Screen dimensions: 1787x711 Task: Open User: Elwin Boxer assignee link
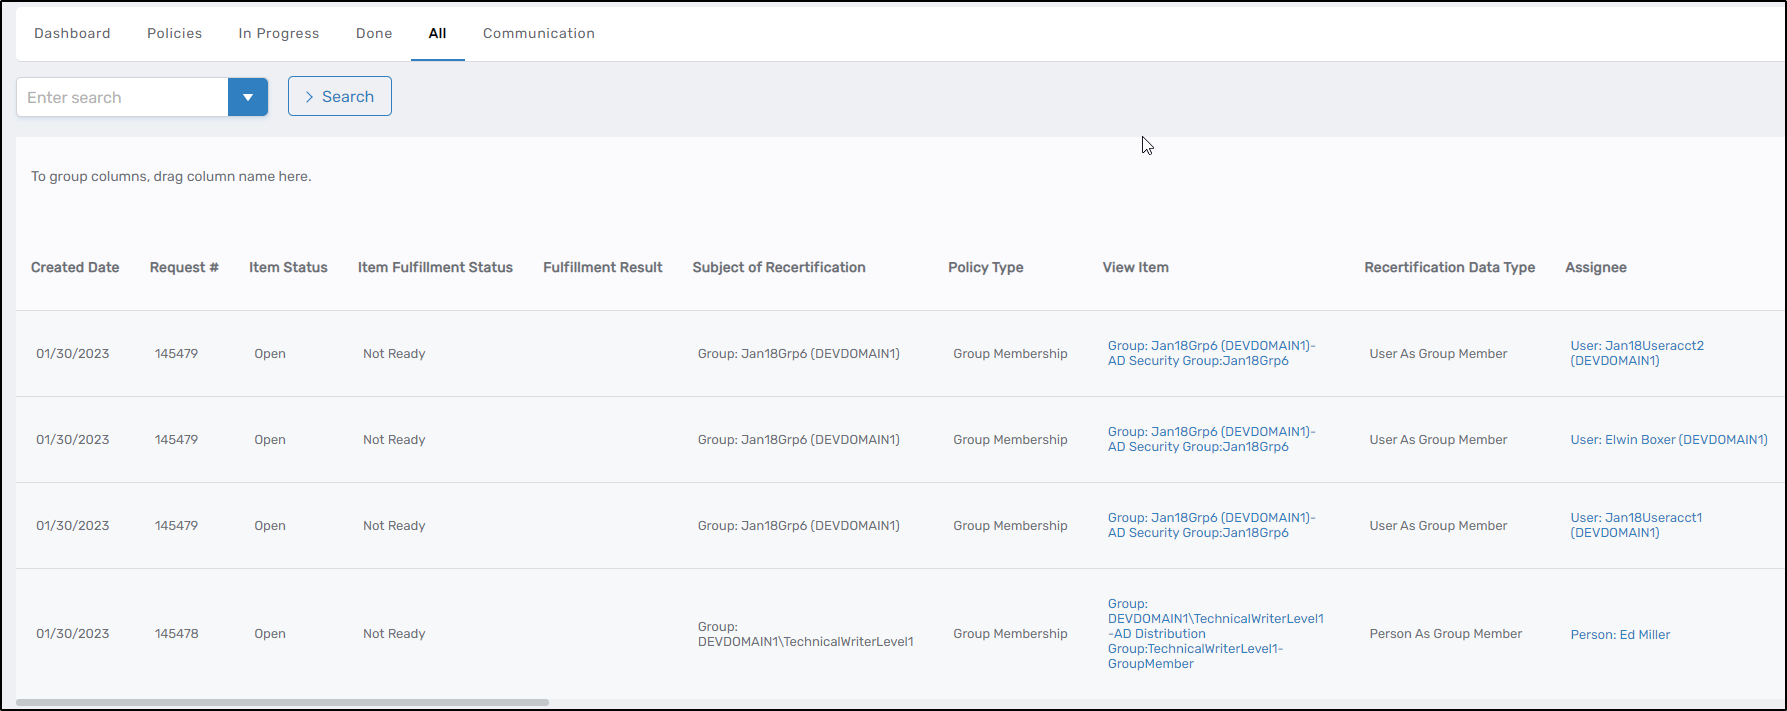1668,440
